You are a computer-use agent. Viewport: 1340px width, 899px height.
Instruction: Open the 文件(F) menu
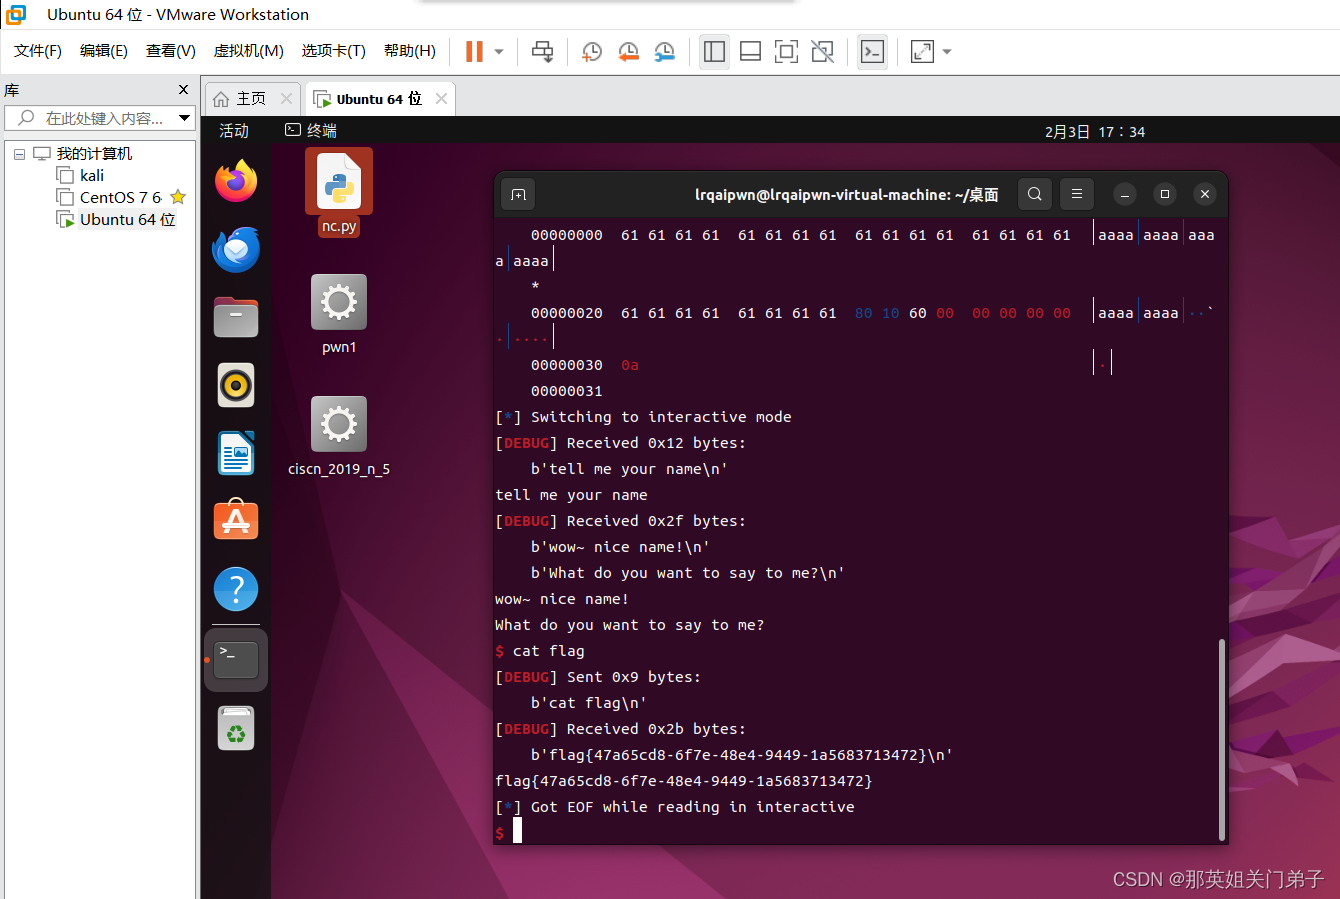pyautogui.click(x=38, y=51)
